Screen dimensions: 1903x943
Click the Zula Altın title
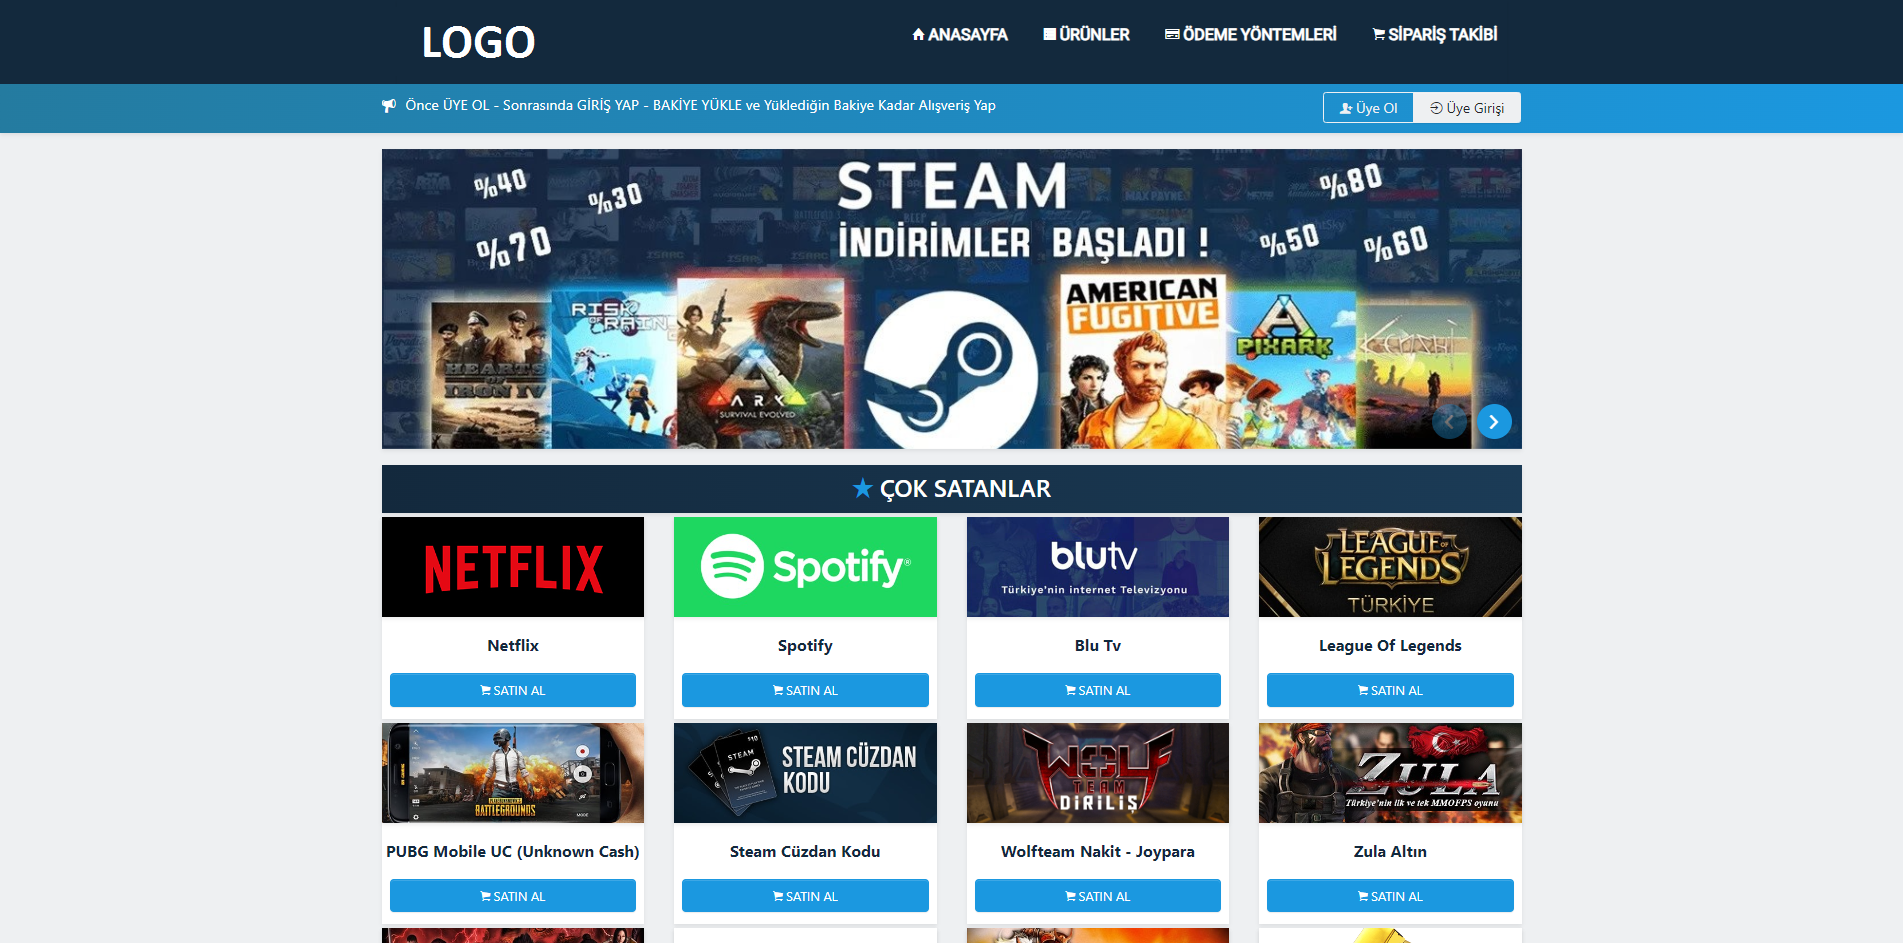click(x=1390, y=852)
